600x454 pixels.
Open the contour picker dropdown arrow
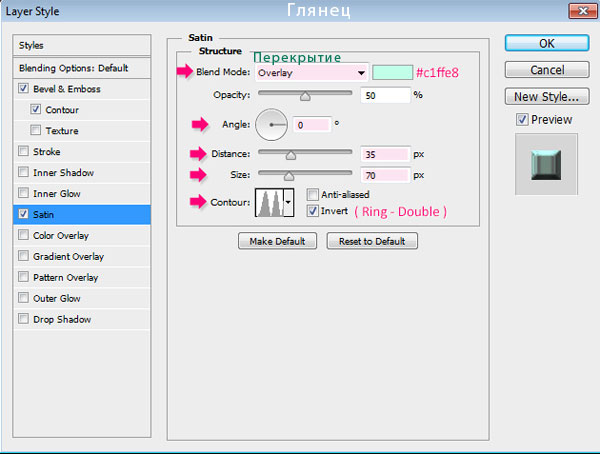click(x=289, y=202)
